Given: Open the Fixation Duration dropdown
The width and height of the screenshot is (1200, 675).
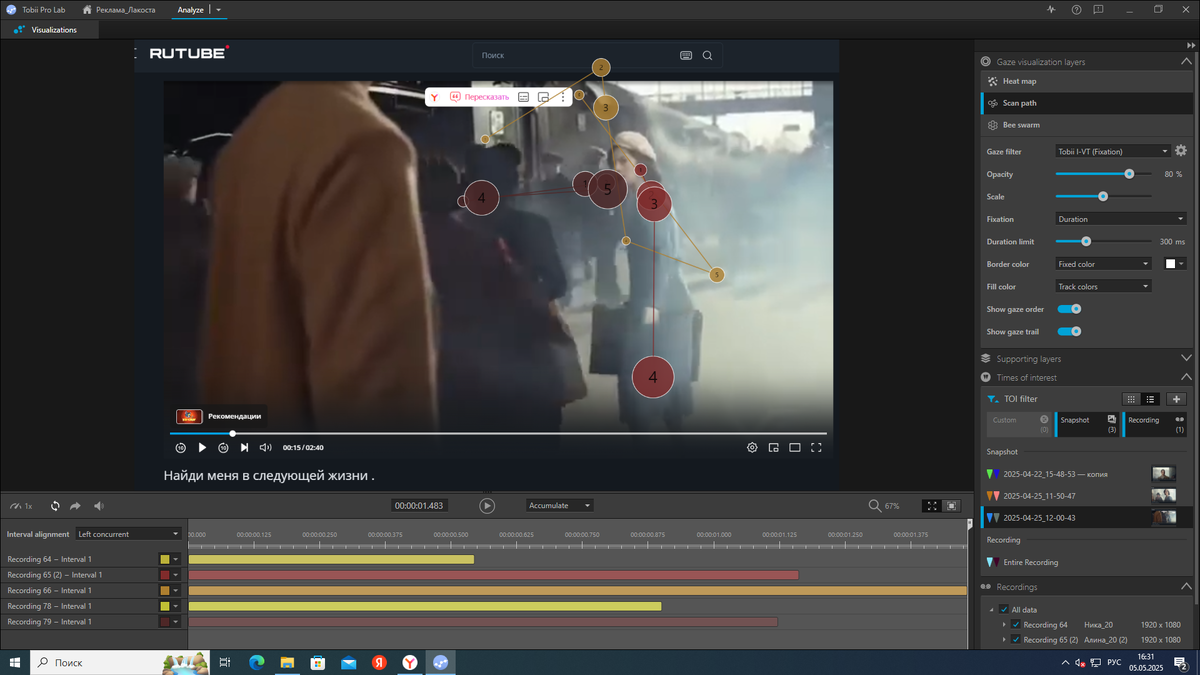Looking at the screenshot, I should coord(1121,219).
